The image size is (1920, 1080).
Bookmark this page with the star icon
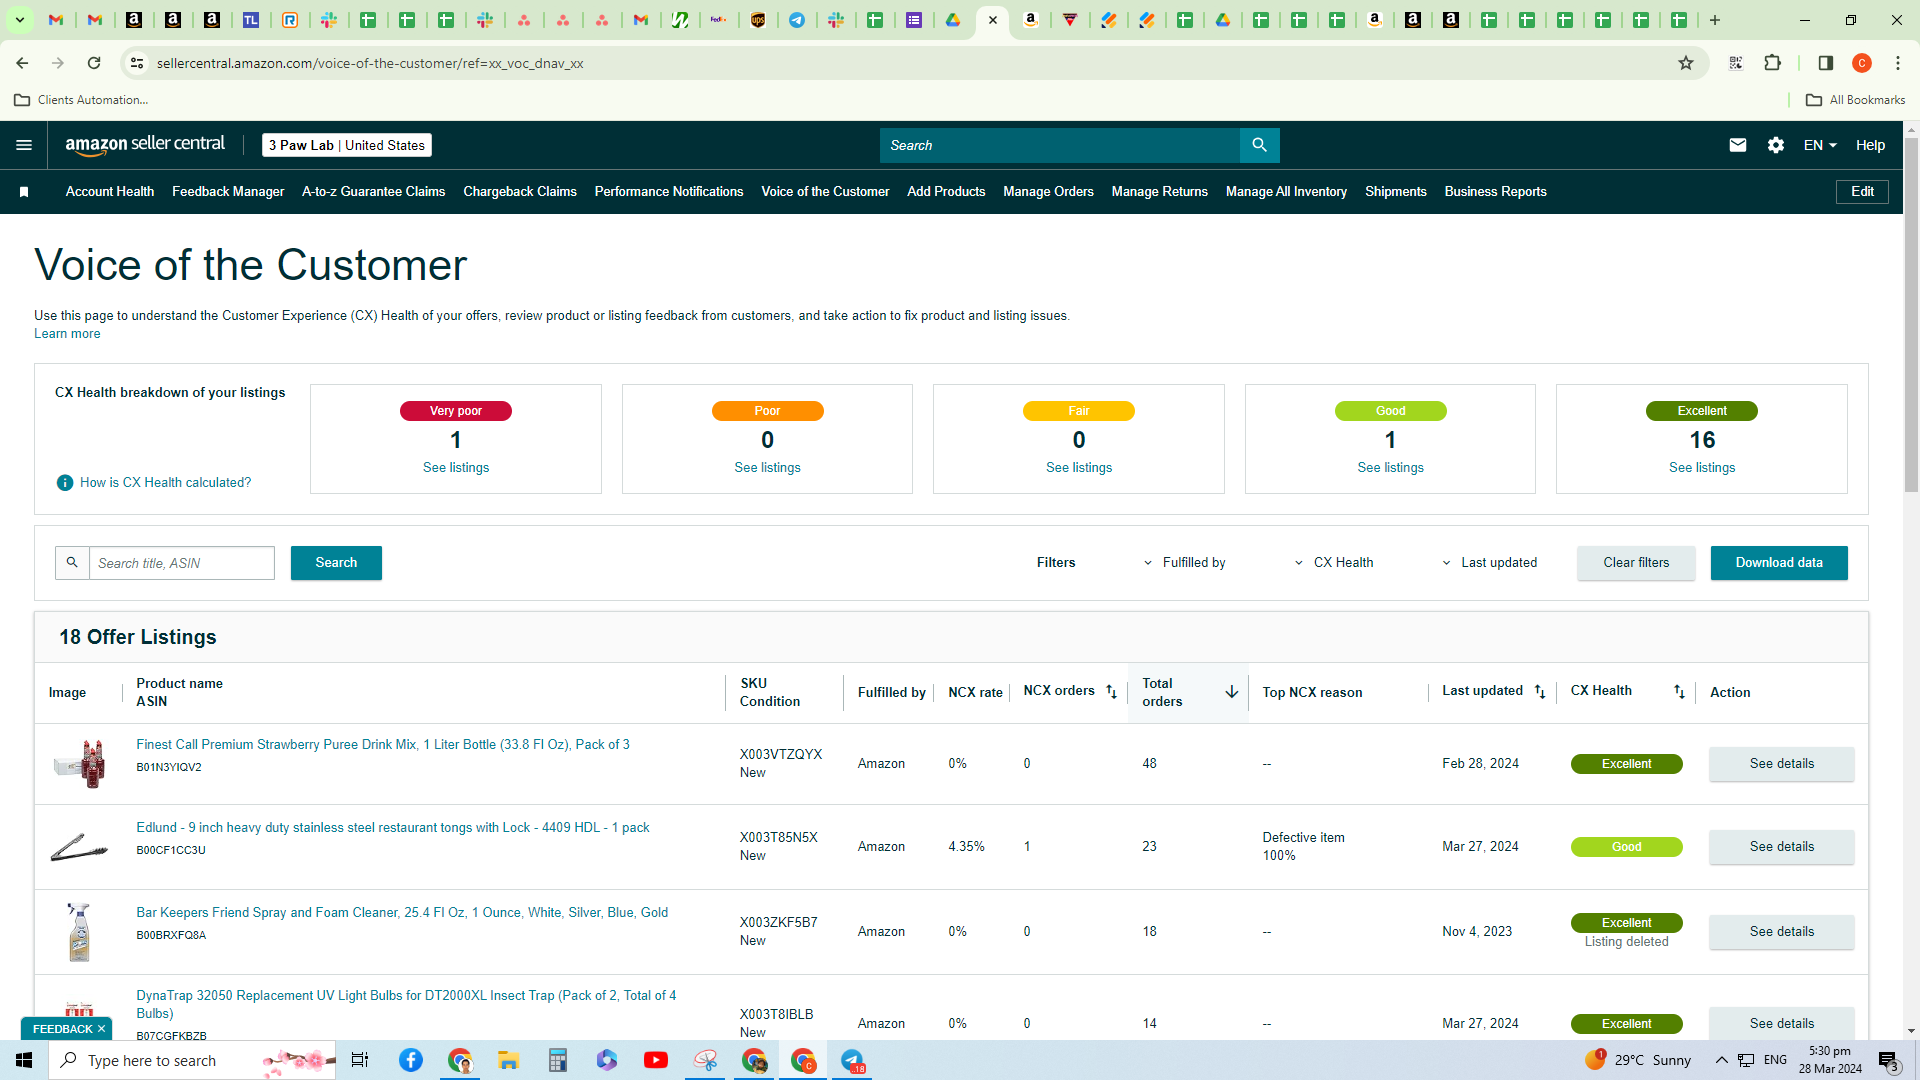(x=1686, y=63)
